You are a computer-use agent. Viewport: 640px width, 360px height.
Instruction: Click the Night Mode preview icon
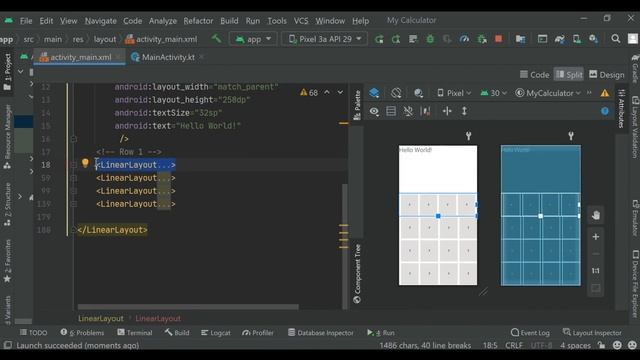click(418, 93)
